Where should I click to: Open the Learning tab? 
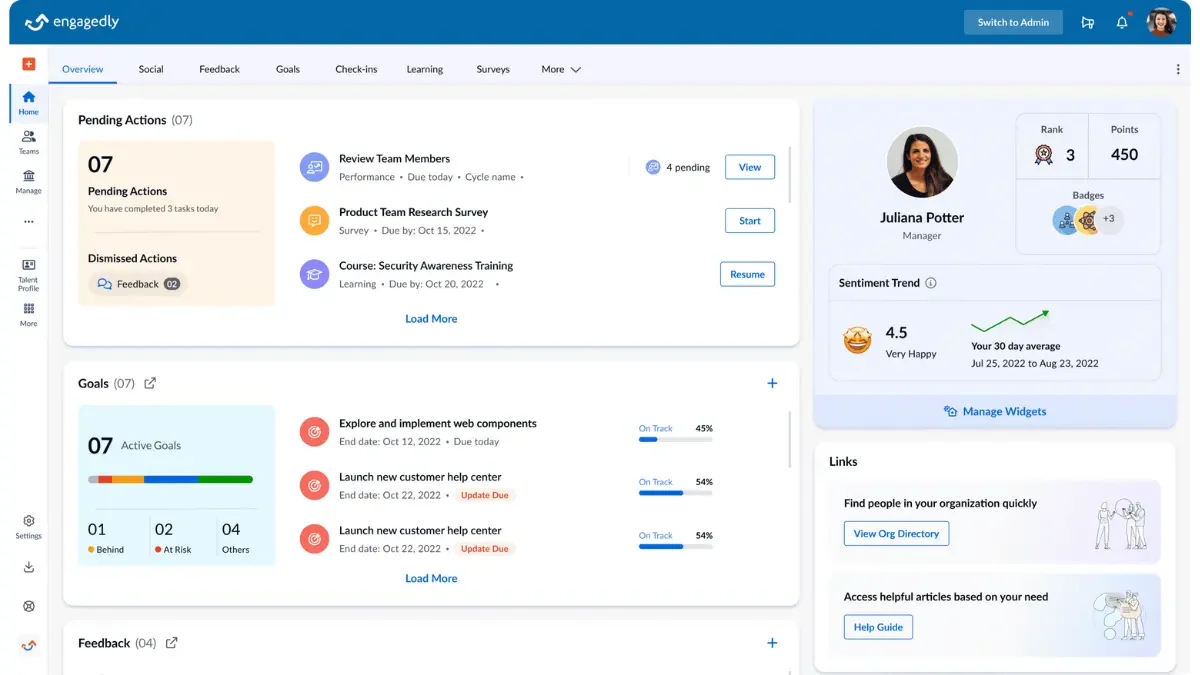tap(425, 69)
